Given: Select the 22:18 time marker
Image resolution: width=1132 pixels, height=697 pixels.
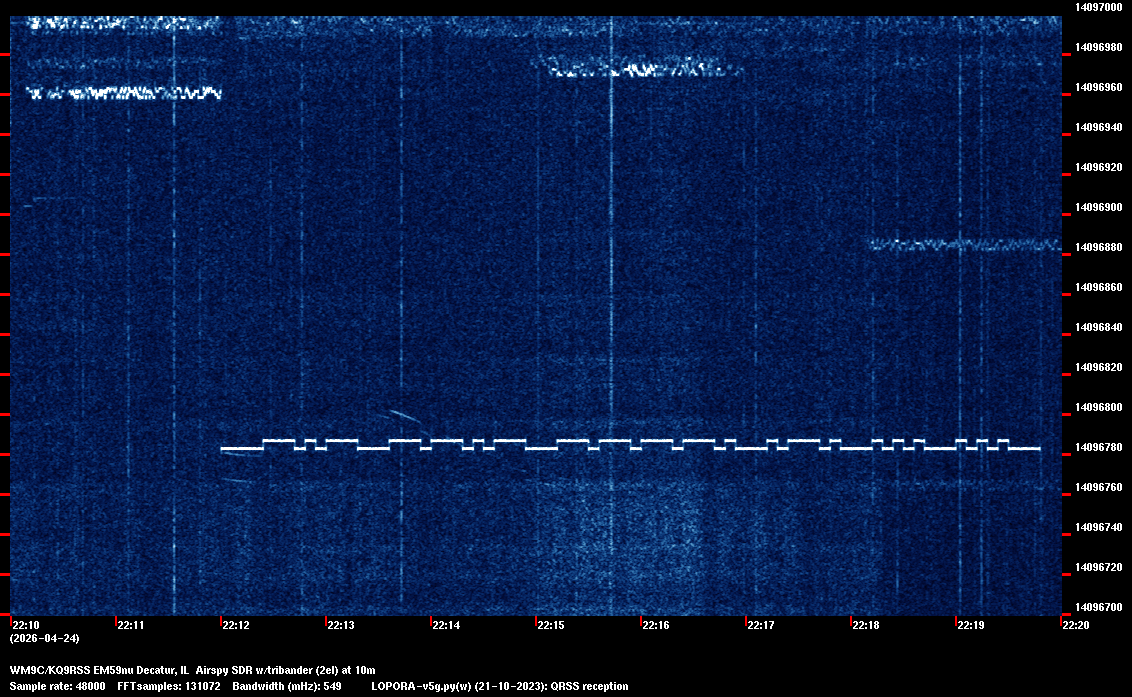Looking at the screenshot, I should coord(866,626).
